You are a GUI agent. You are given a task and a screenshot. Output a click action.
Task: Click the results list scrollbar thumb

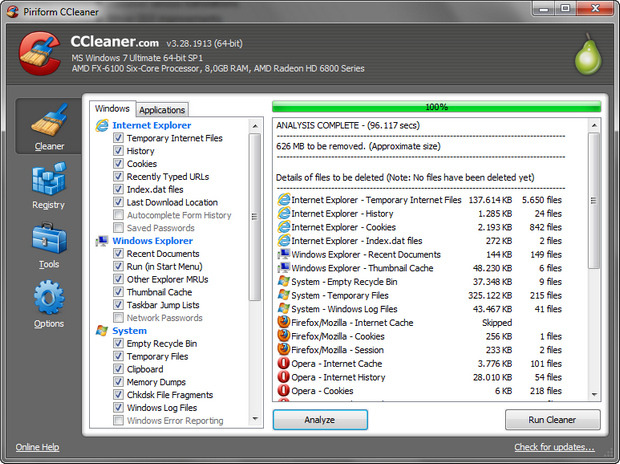tap(594, 201)
